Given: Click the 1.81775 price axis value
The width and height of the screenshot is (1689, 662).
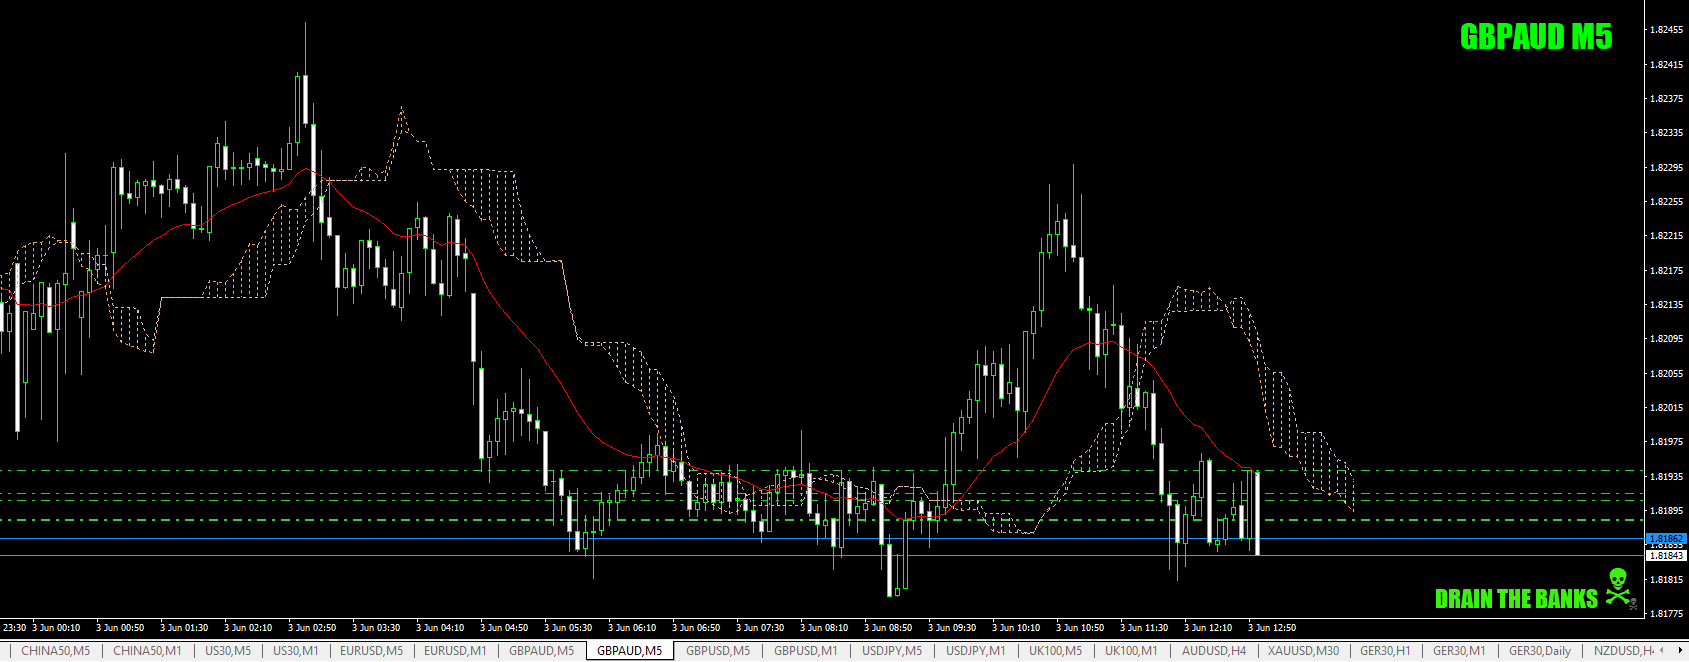Looking at the screenshot, I should (x=1666, y=614).
